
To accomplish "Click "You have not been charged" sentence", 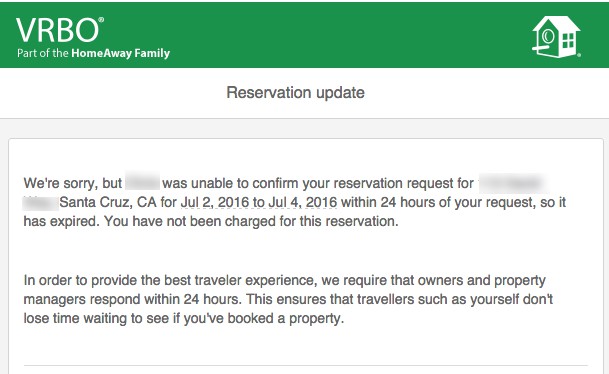I will pos(251,221).
